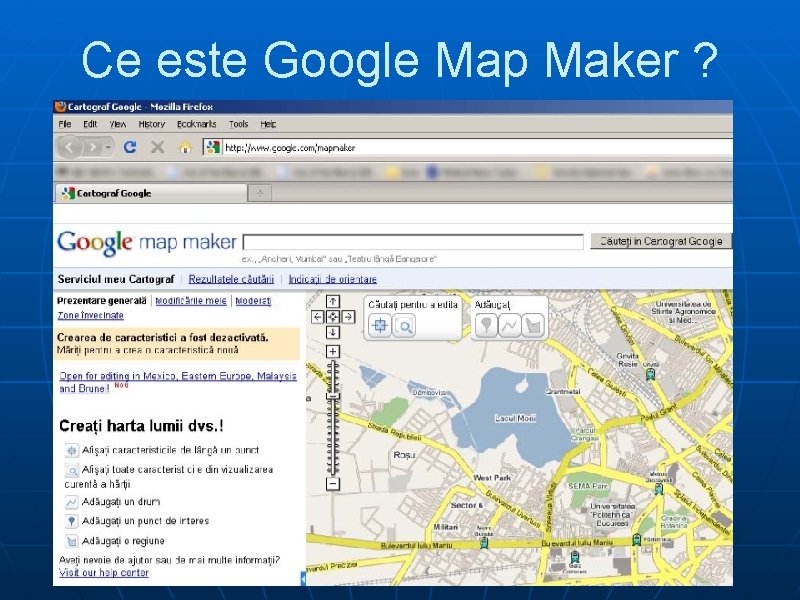Click the icon beside Adăugați un drum
The height and width of the screenshot is (600, 800).
pos(71,502)
